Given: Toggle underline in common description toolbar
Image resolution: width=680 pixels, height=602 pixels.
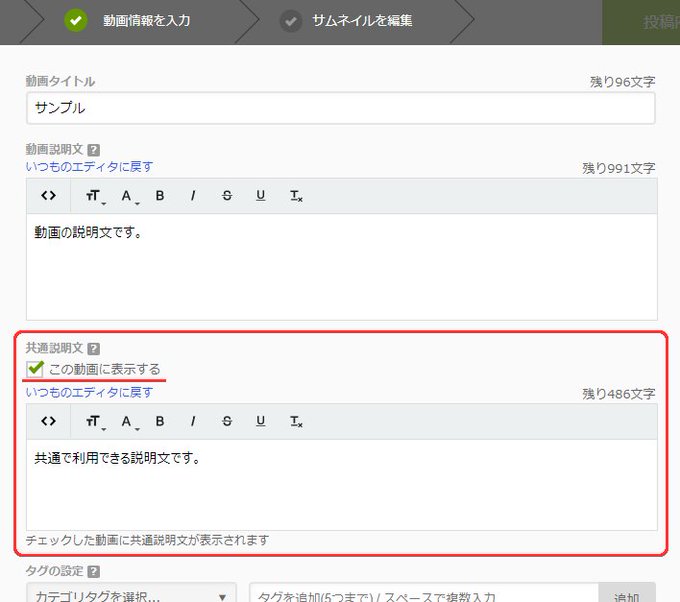Looking at the screenshot, I should tap(260, 422).
